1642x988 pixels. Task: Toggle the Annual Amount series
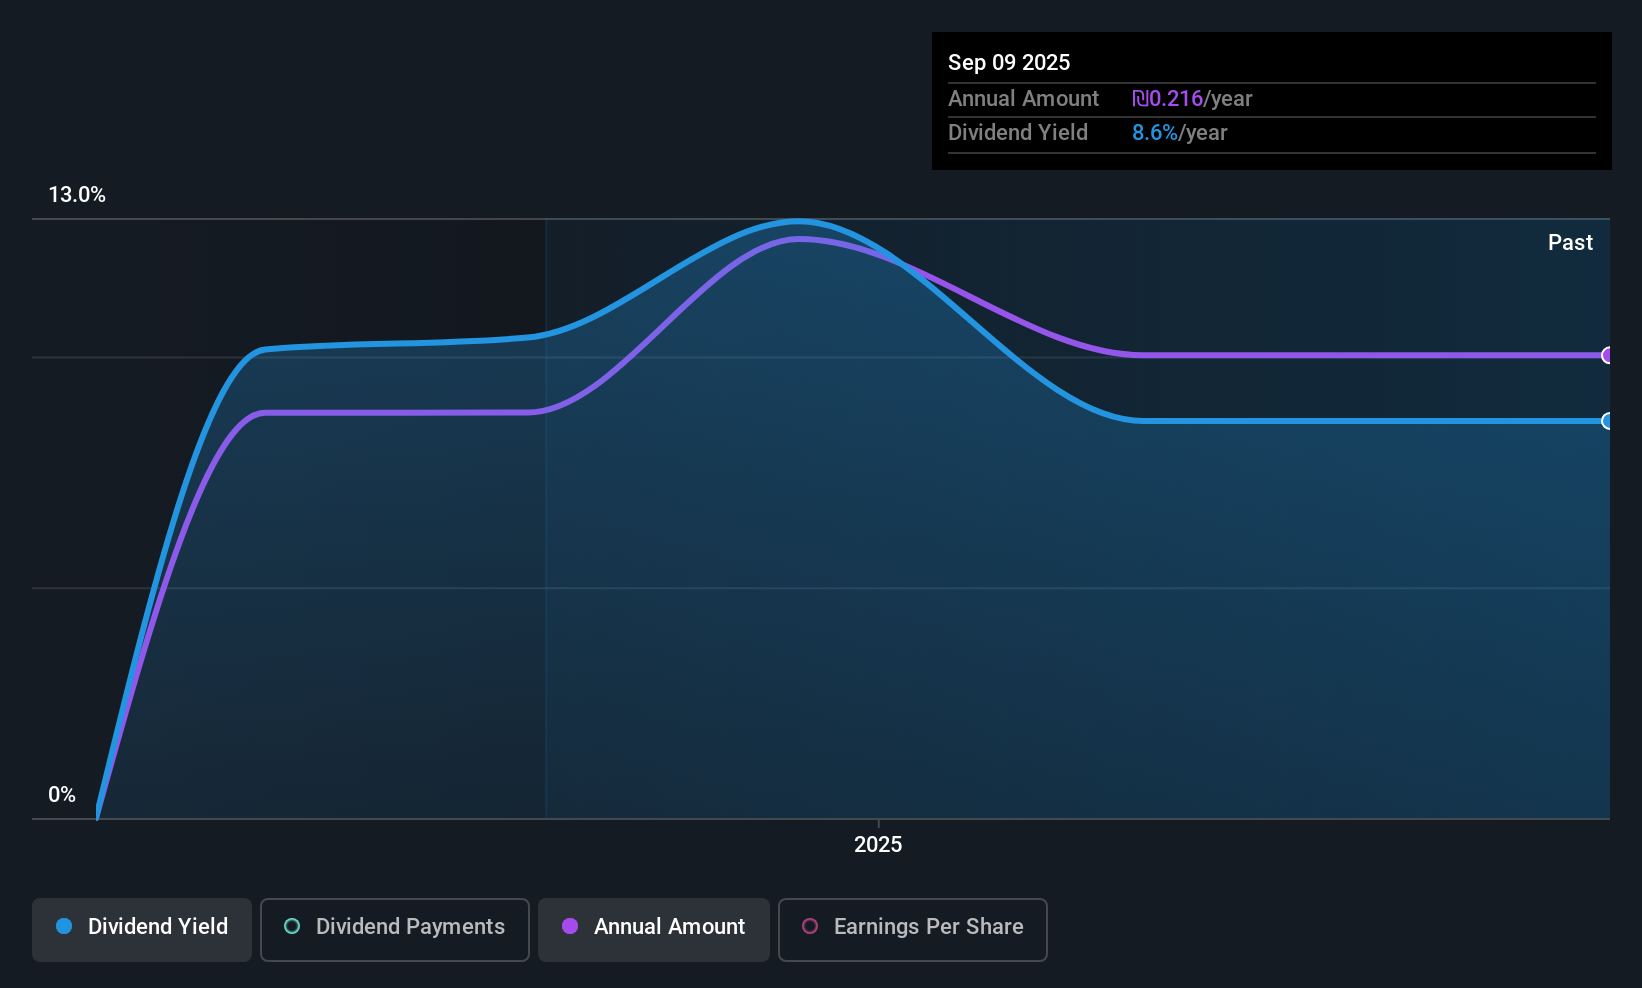click(654, 930)
